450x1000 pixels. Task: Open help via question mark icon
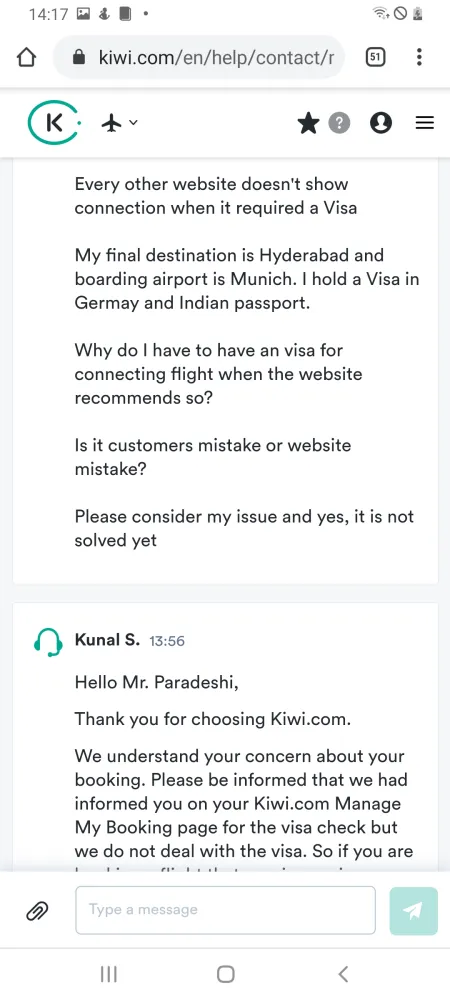pos(340,123)
